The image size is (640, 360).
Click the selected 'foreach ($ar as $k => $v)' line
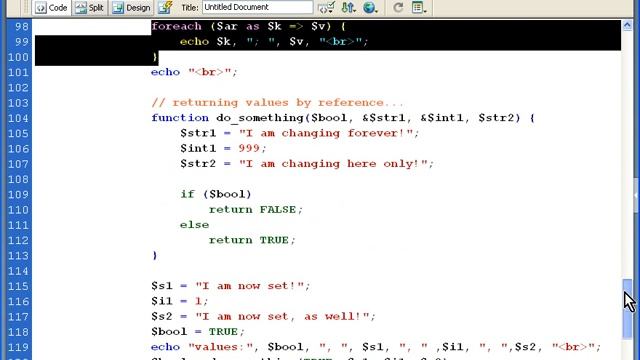click(x=249, y=27)
